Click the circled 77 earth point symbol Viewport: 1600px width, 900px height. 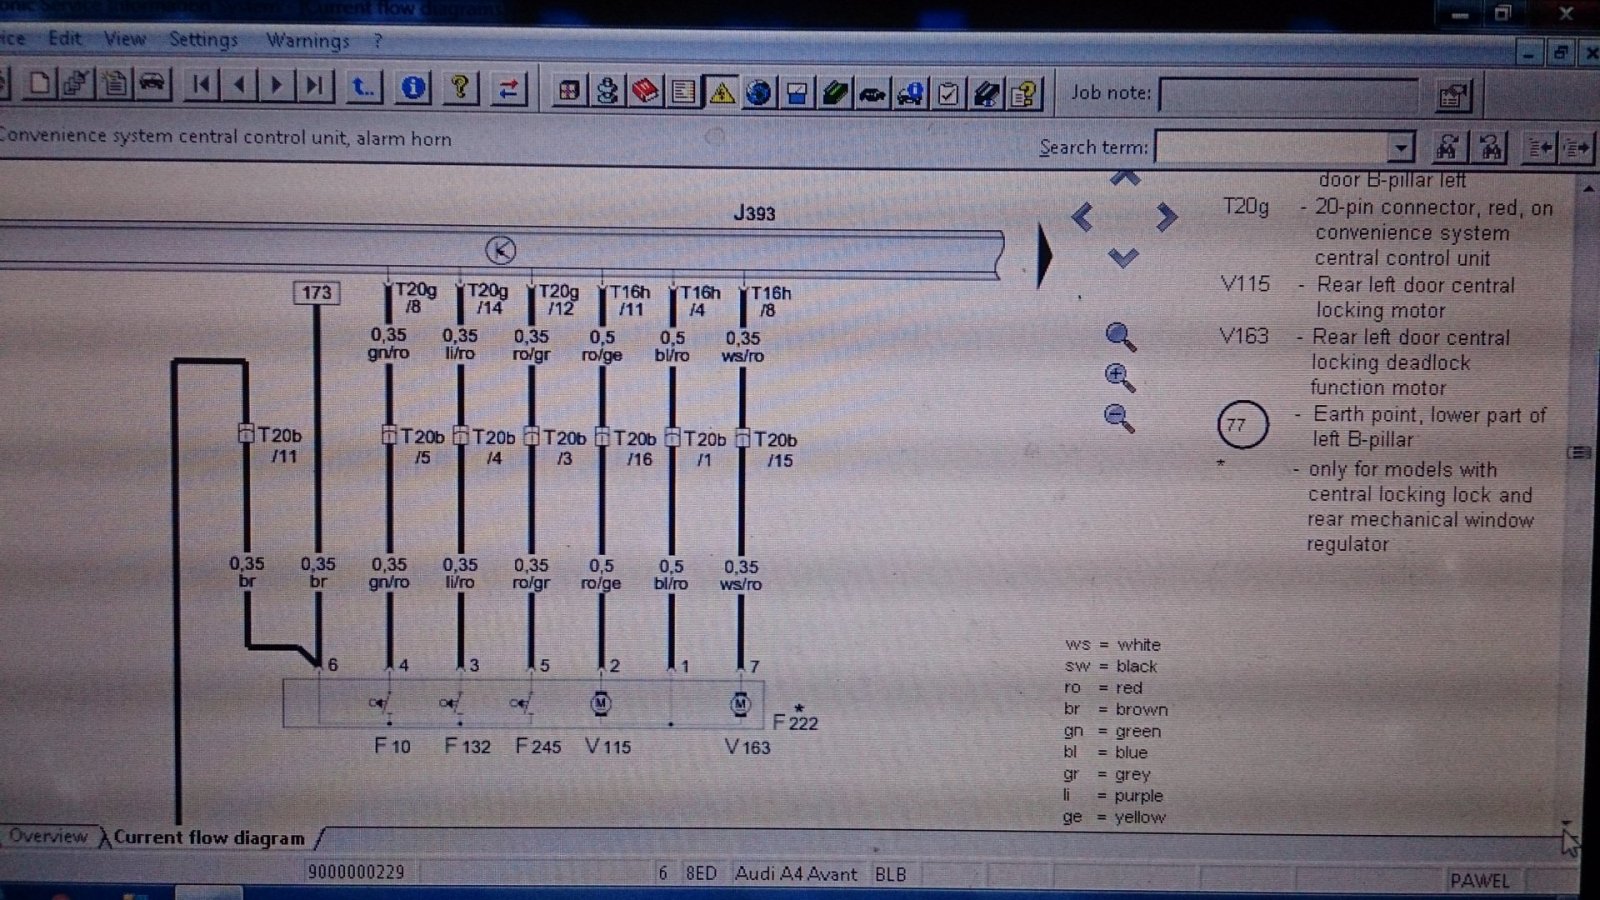pyautogui.click(x=1242, y=425)
